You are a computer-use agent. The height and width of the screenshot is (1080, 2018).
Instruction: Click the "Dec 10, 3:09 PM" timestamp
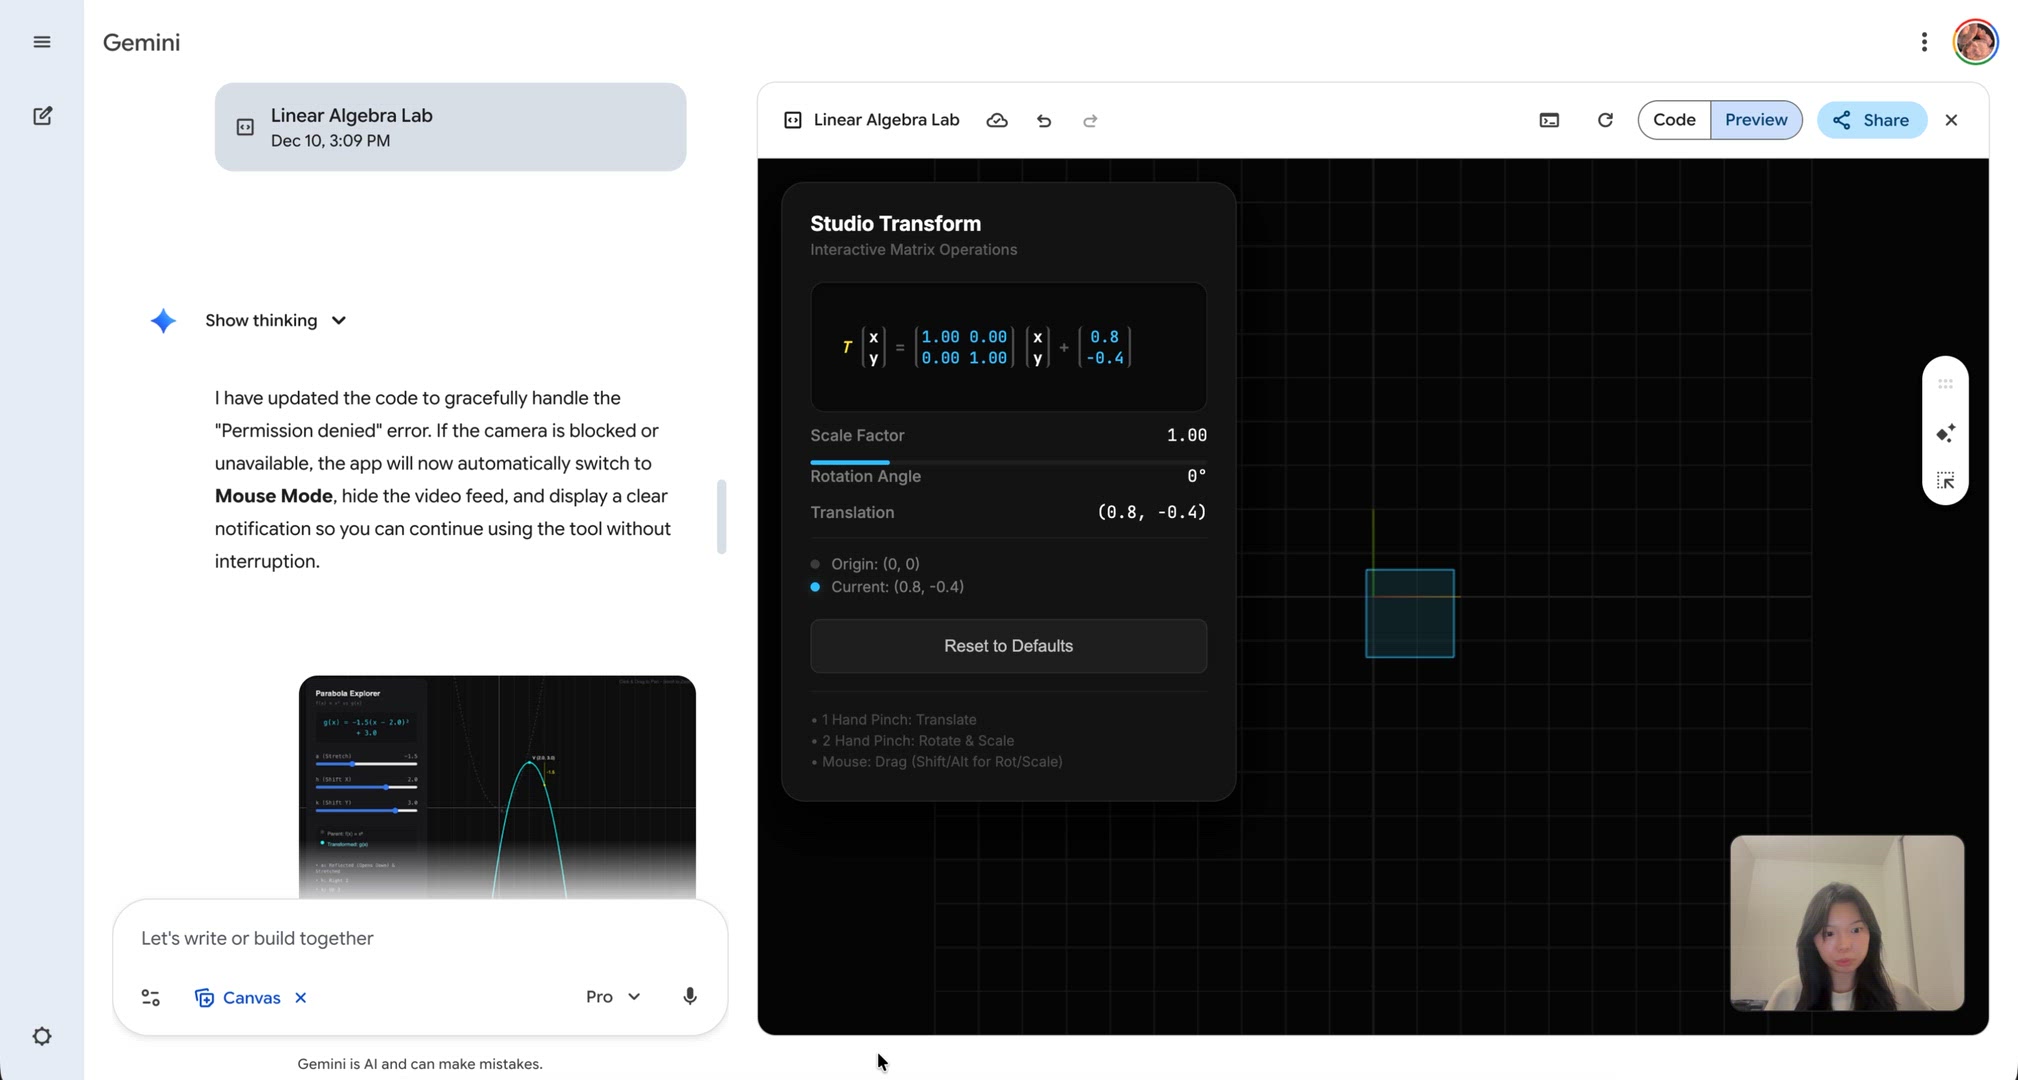(x=330, y=141)
